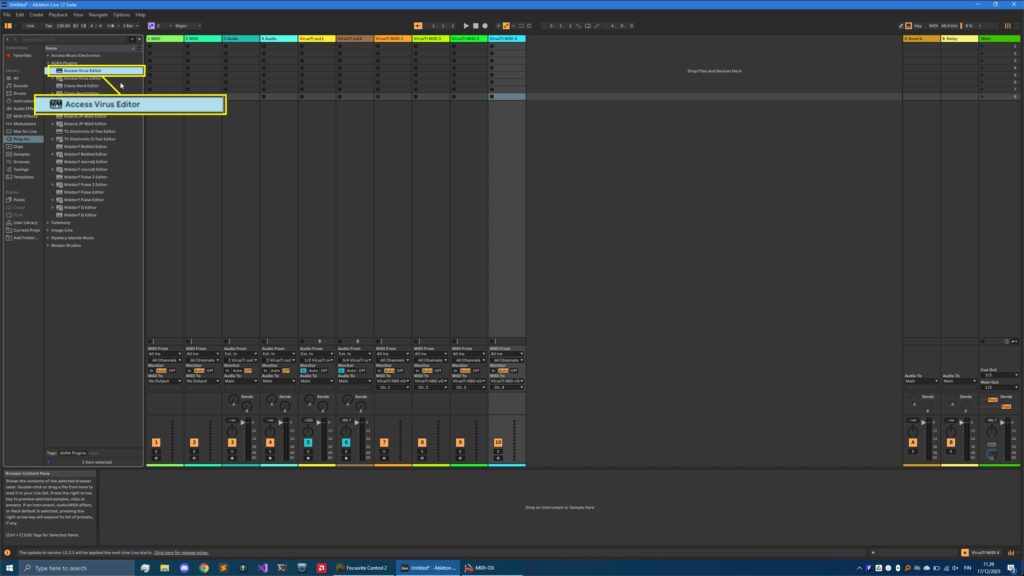Image resolution: width=1024 pixels, height=576 pixels.
Task: Open the Navigate menu
Action: pyautogui.click(x=98, y=14)
